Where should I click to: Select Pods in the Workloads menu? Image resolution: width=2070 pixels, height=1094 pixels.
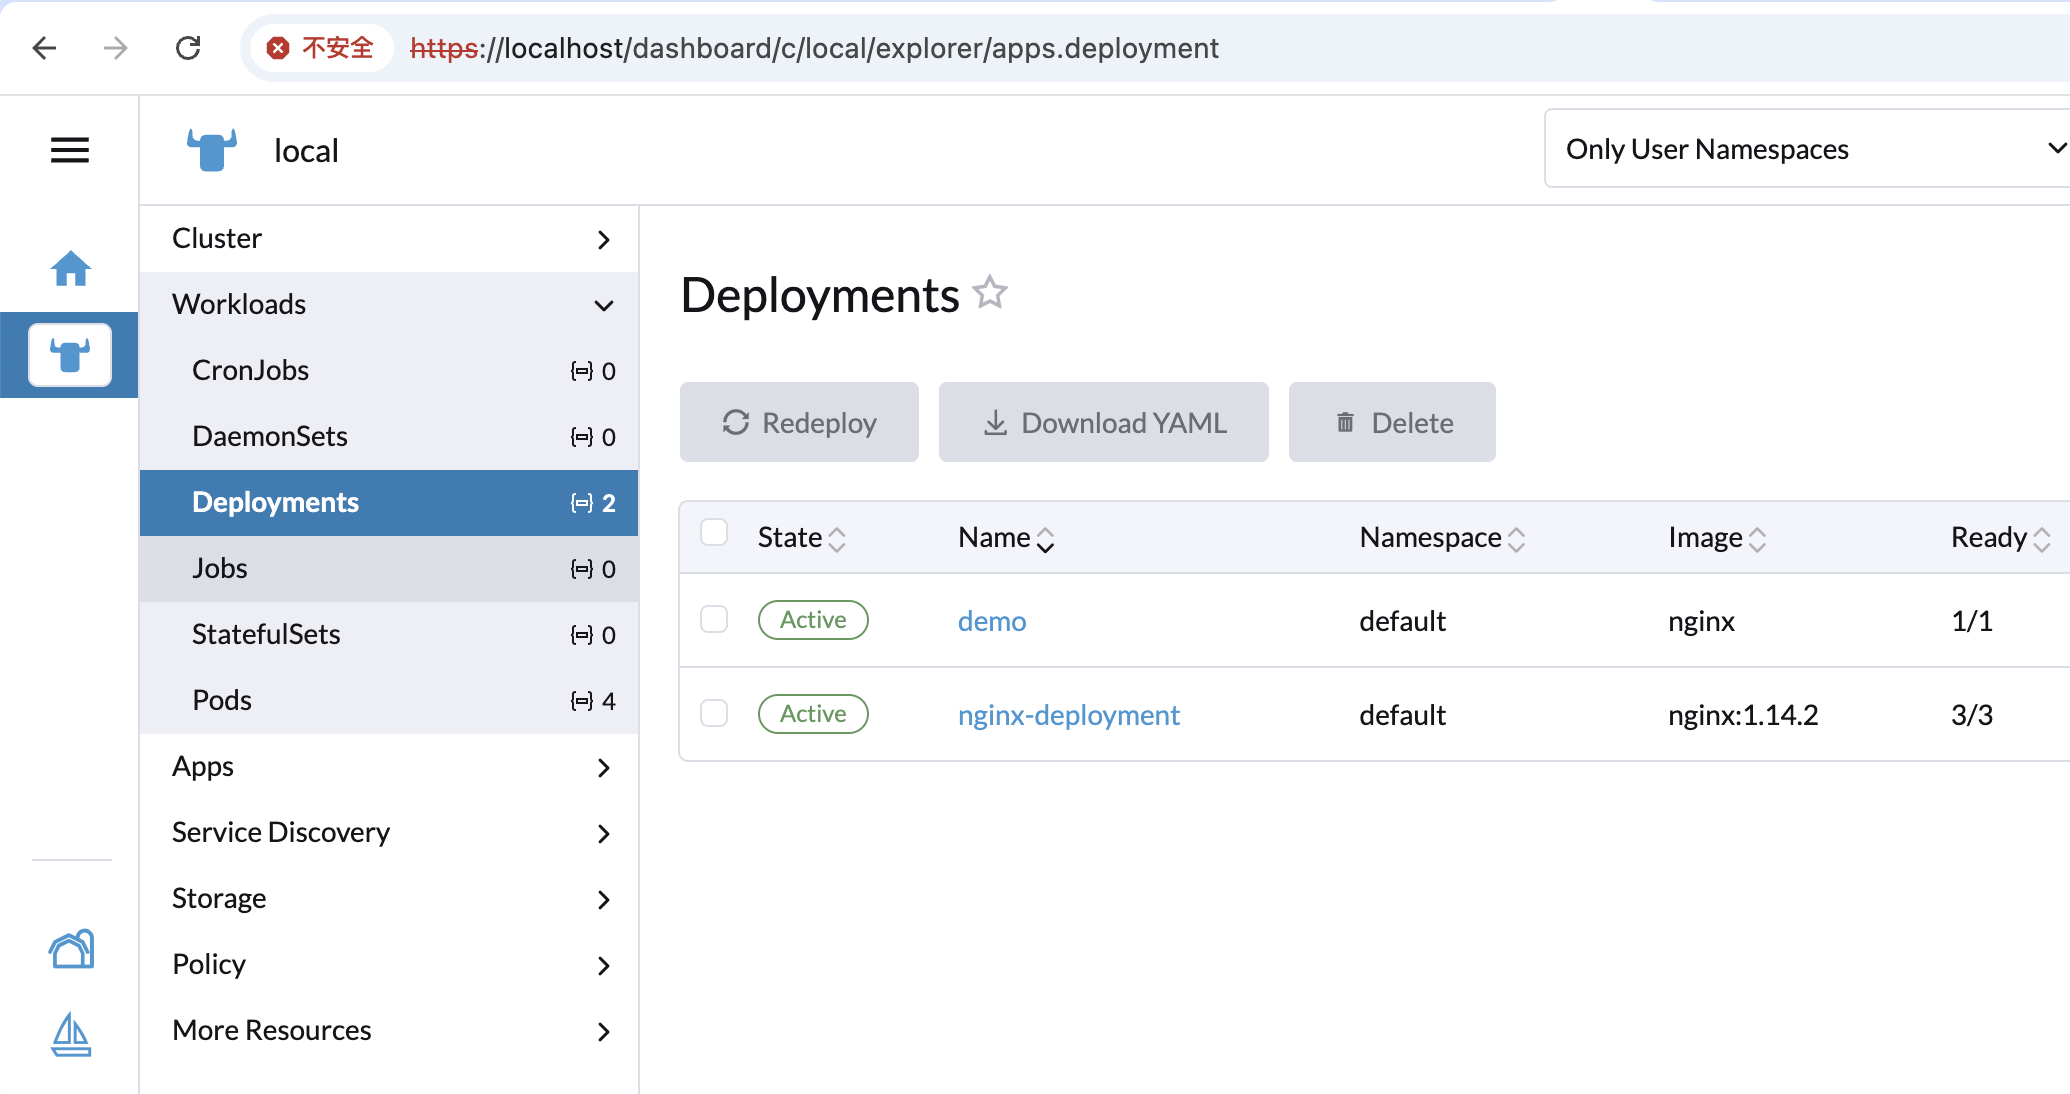(x=389, y=701)
